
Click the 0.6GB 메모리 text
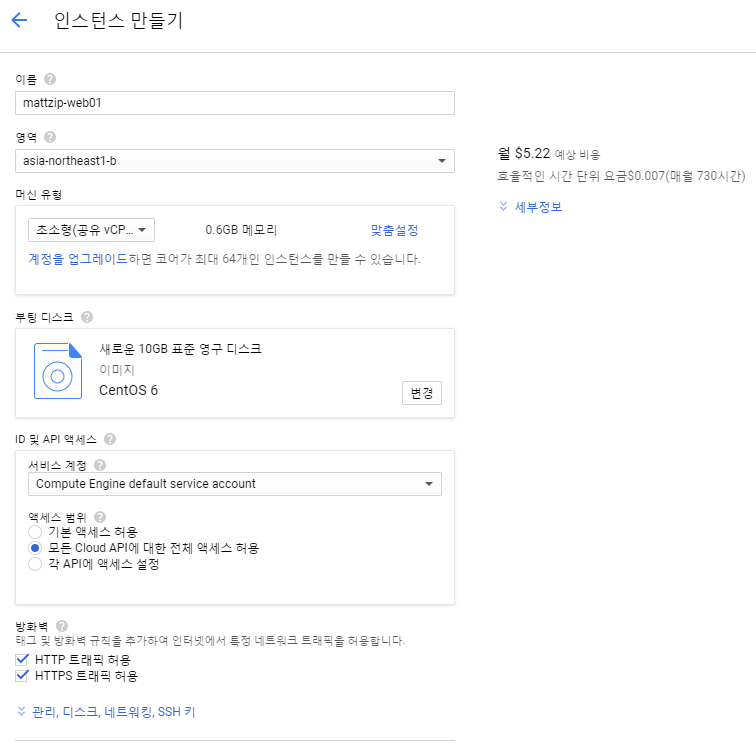241,230
